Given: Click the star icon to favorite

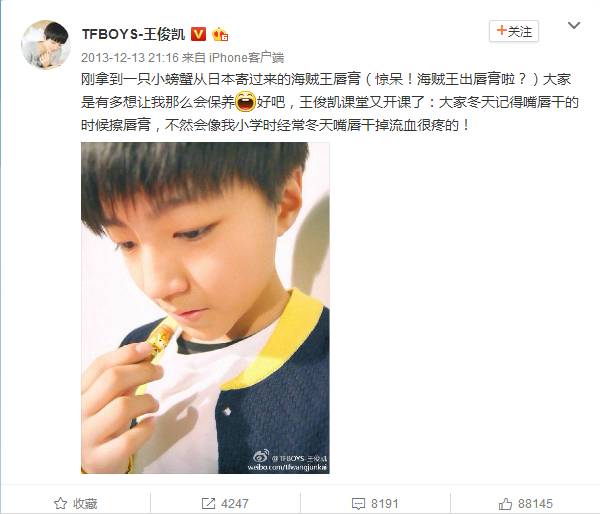Looking at the screenshot, I should coord(60,503).
